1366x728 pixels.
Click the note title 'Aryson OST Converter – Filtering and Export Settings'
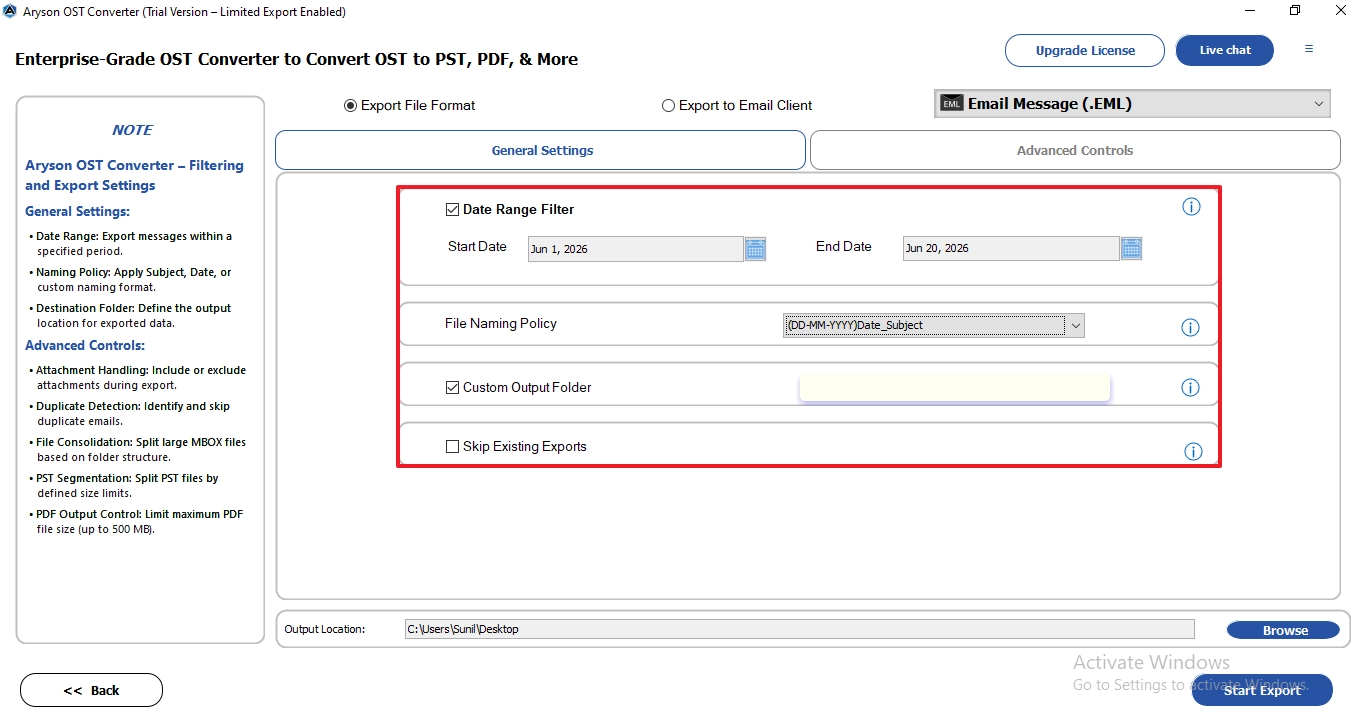[134, 175]
